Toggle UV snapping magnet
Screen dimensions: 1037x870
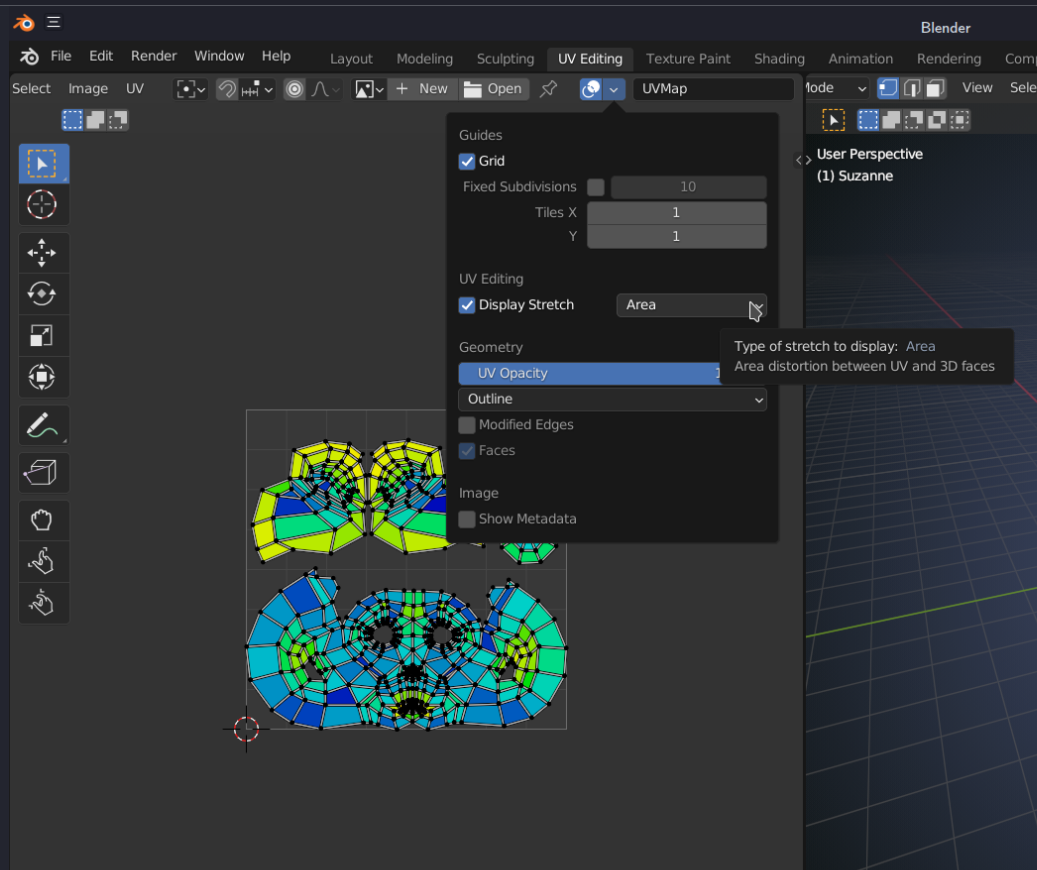(227, 89)
